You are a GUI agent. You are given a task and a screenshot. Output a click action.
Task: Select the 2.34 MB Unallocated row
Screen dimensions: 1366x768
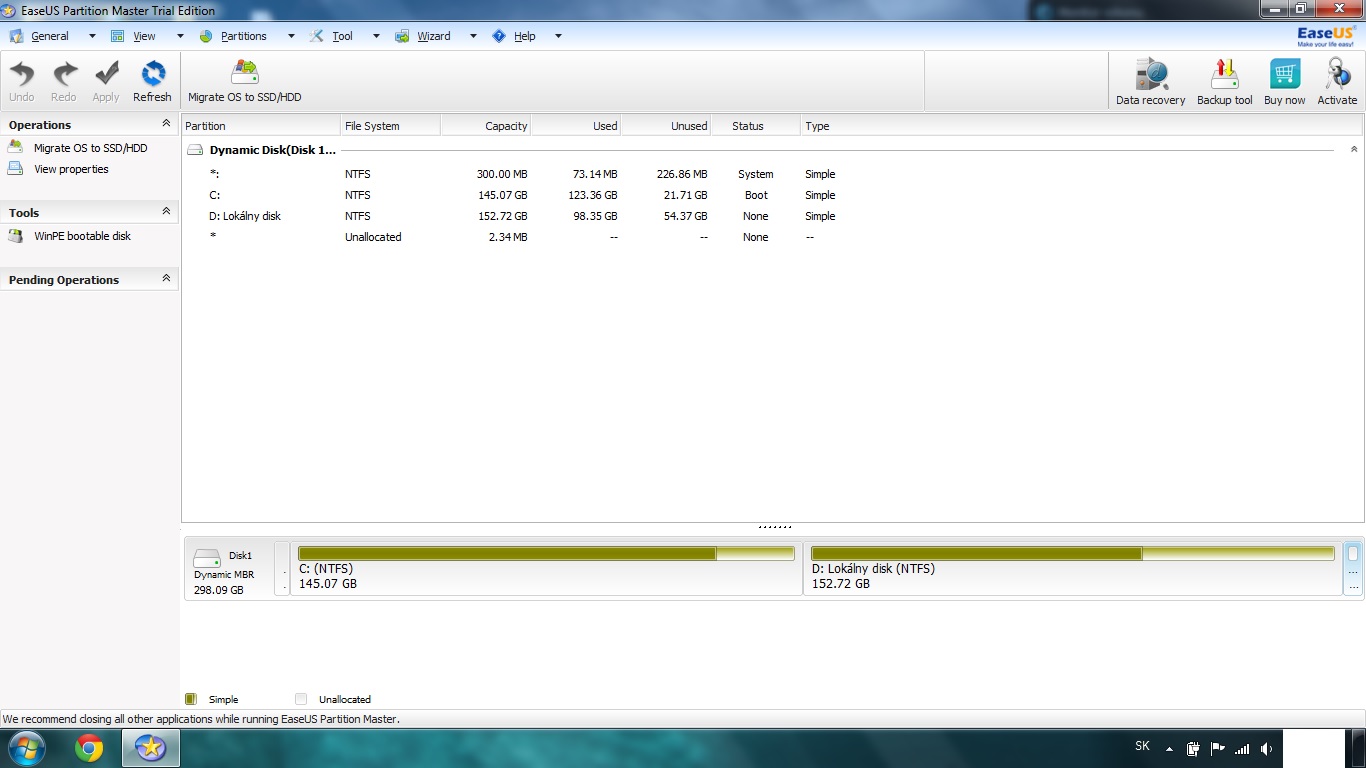point(770,237)
